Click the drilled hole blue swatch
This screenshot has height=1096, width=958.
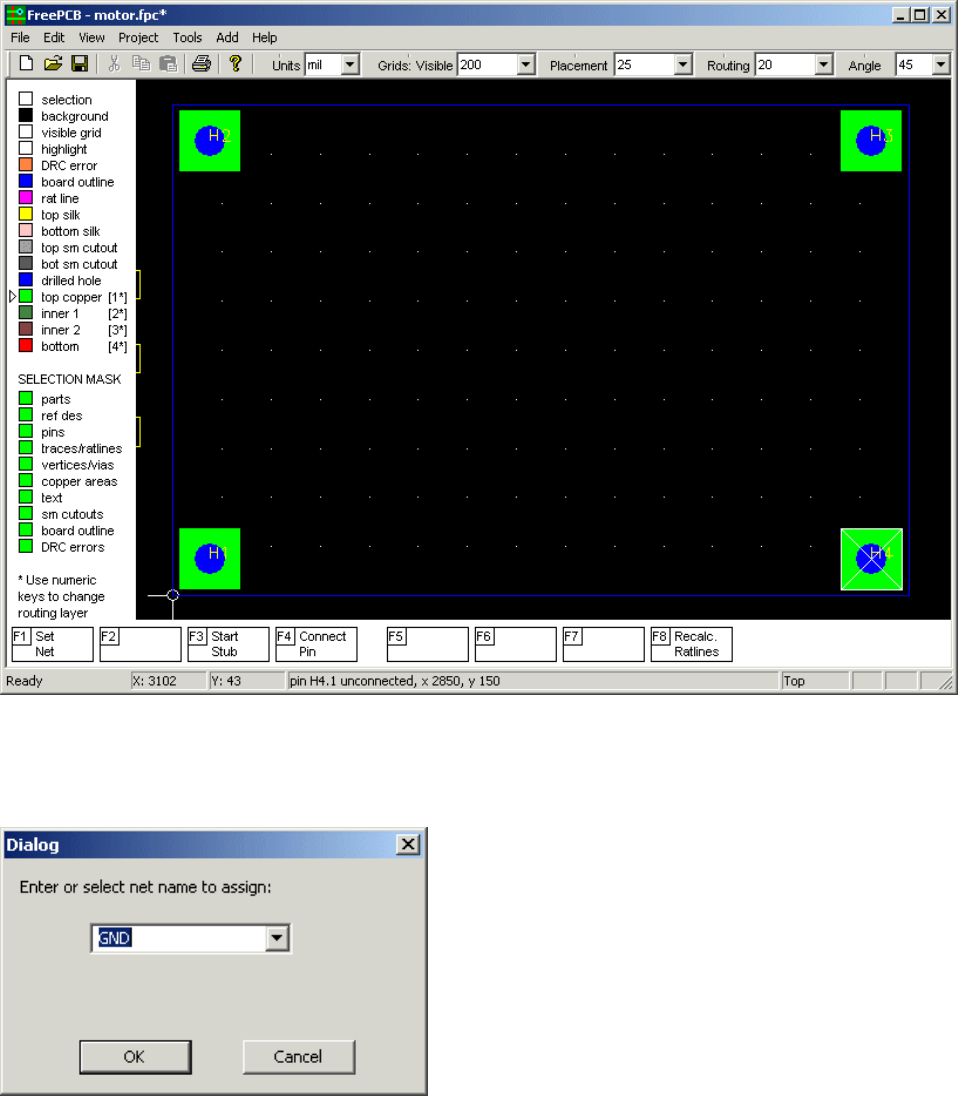(x=26, y=280)
